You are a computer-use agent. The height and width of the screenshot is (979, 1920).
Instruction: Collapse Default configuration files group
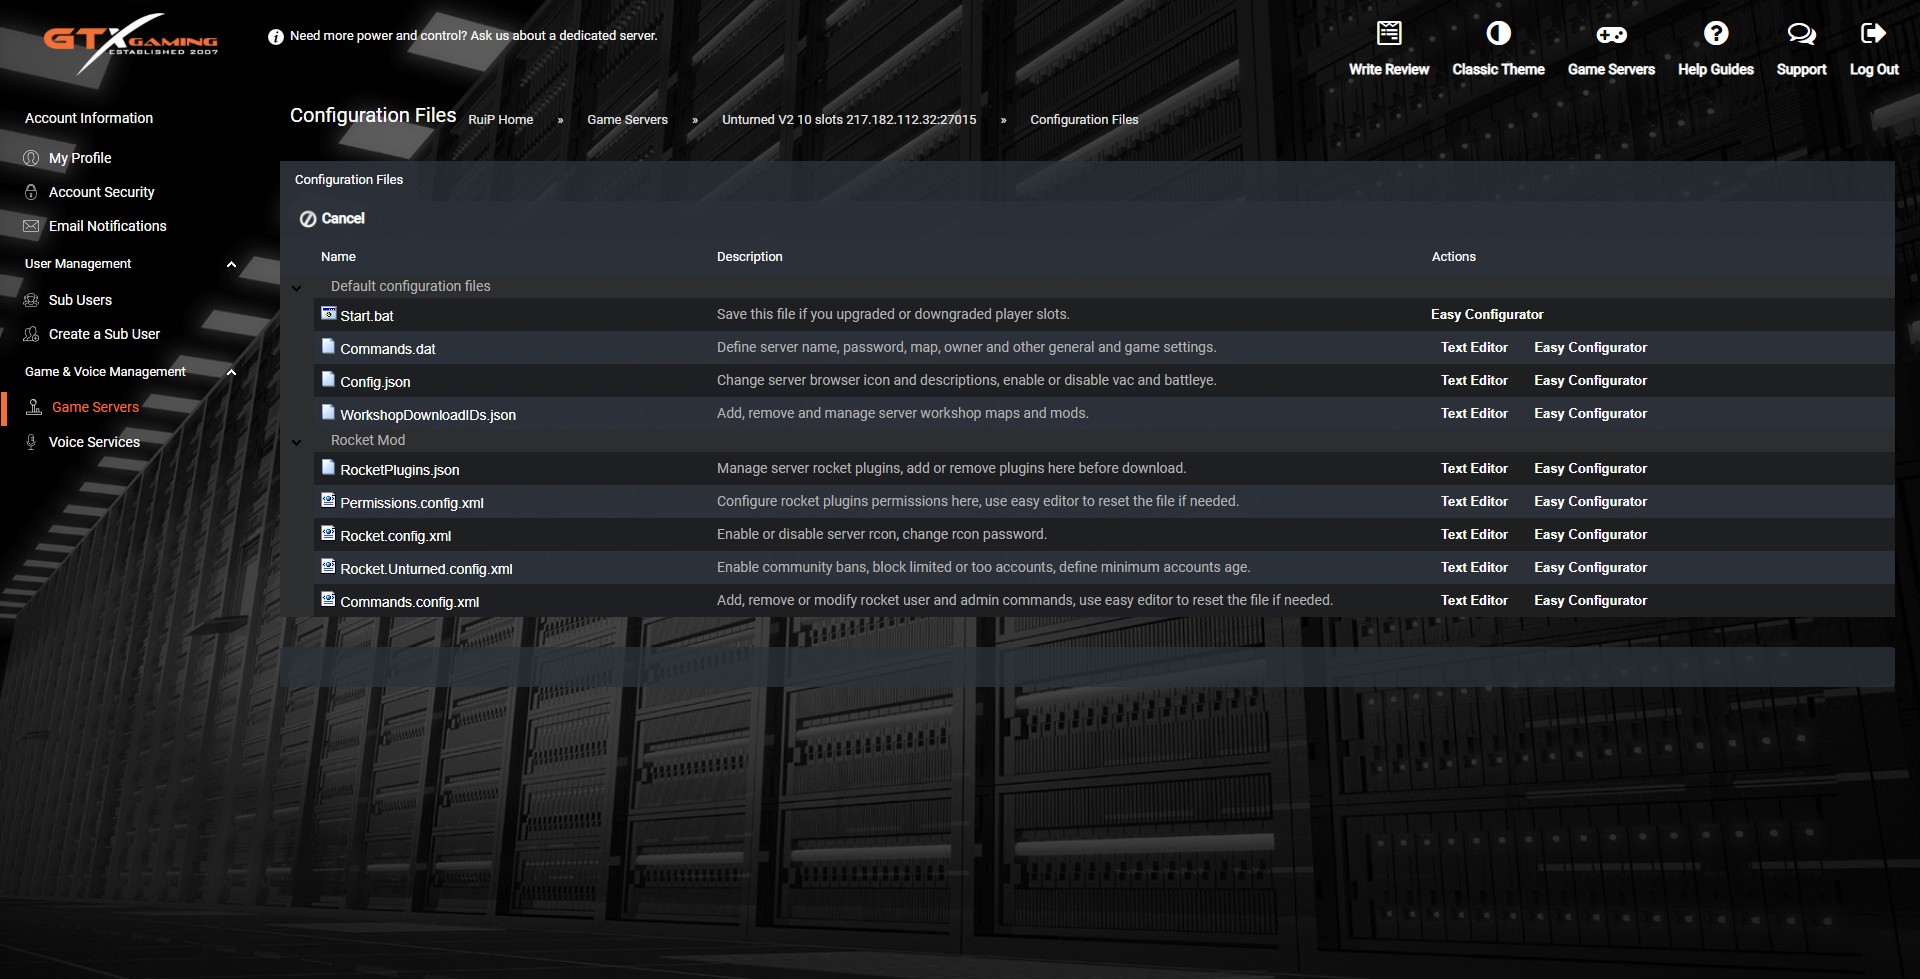coord(297,288)
